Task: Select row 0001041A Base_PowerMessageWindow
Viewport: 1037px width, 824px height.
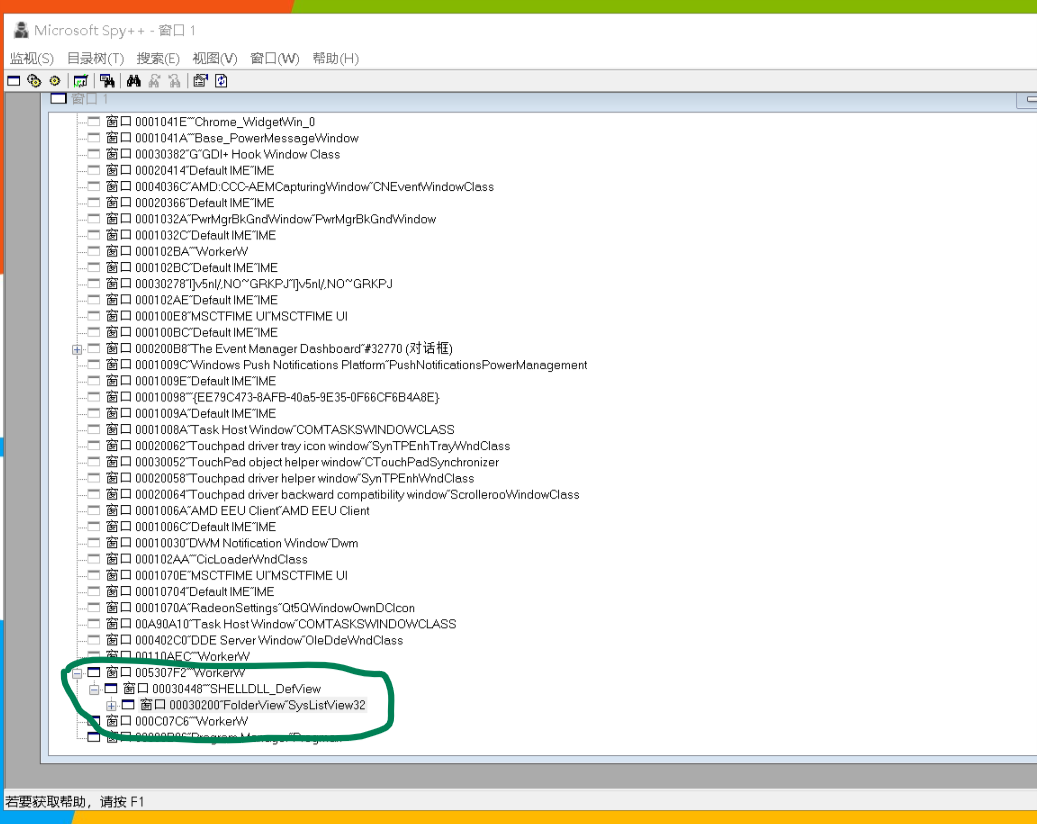Action: [232, 138]
